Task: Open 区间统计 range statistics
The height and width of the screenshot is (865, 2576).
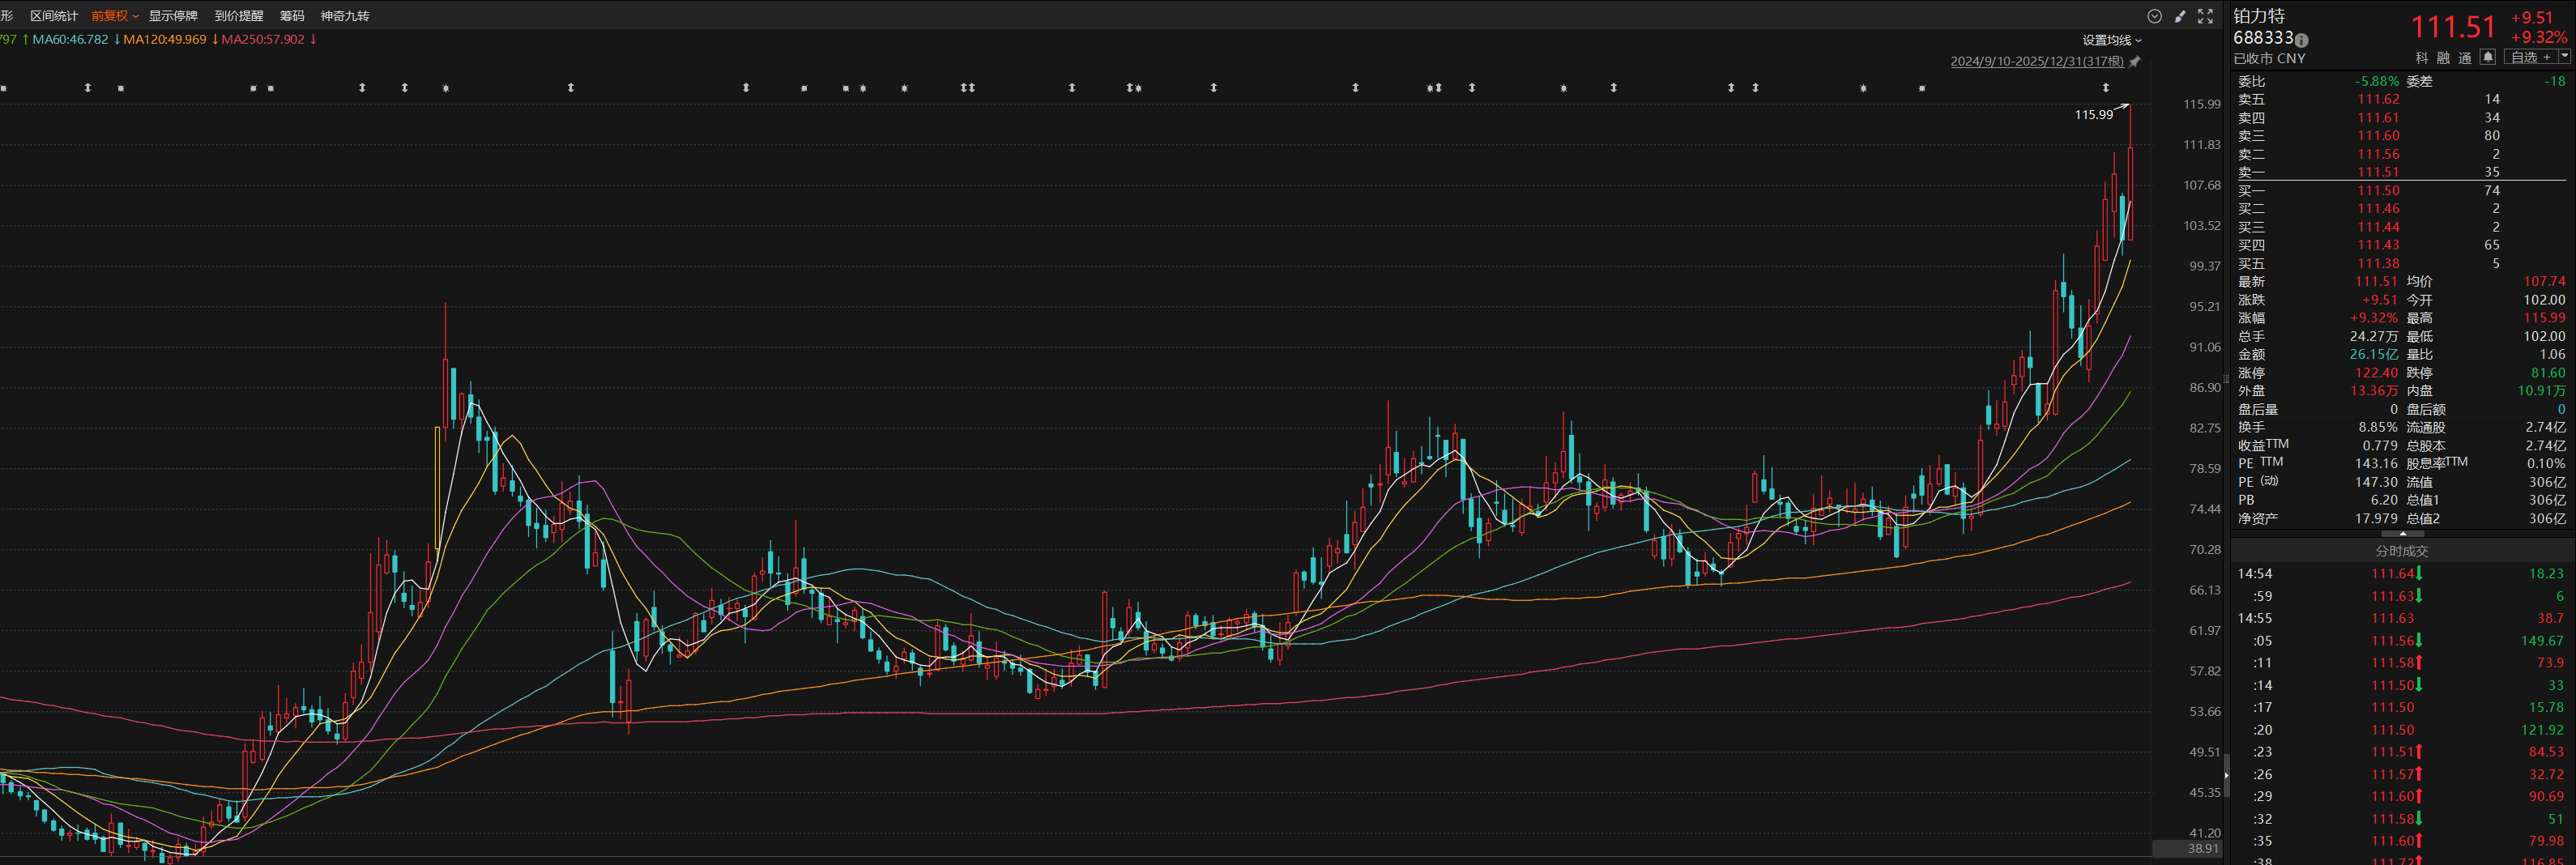Action: point(54,16)
